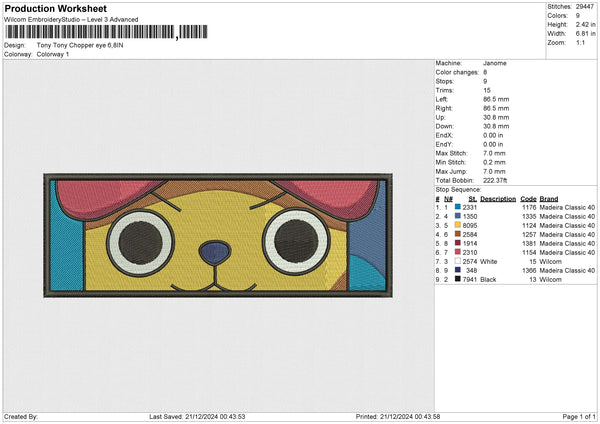Click the White swatch in stop 7
This screenshot has width=600, height=424.
[x=458, y=260]
